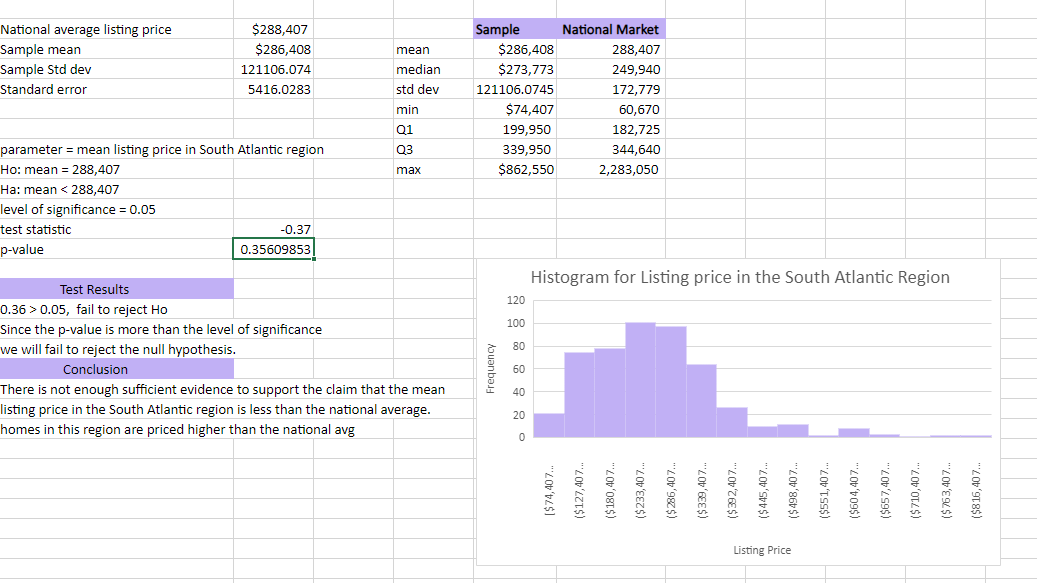1037x583 pixels.
Task: Select the first histogram bar at $74,407 bin
Action: [x=549, y=425]
